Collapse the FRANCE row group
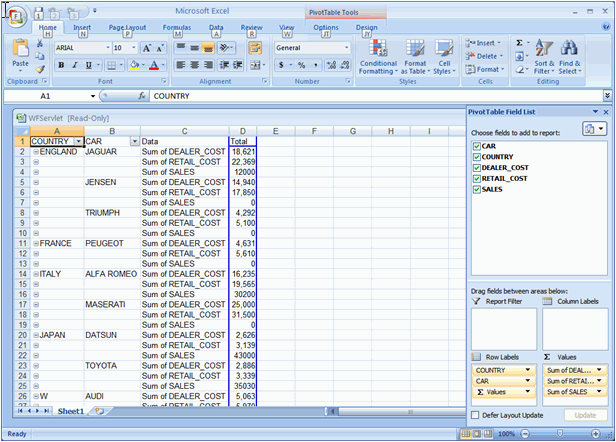The width and height of the screenshot is (616, 442). pos(36,244)
